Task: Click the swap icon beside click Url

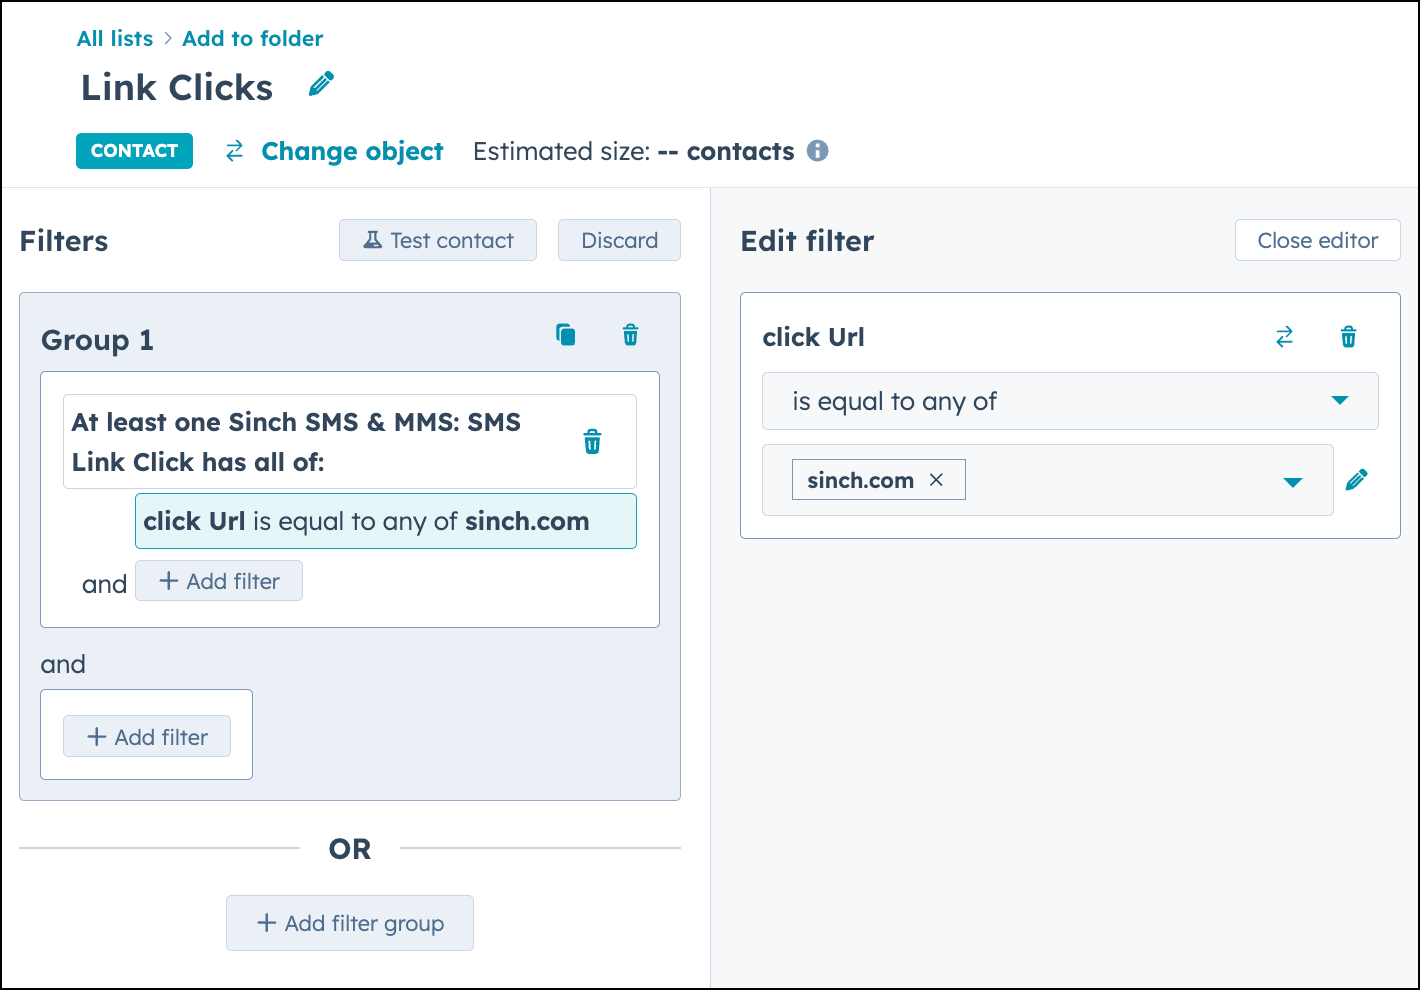Action: [x=1284, y=337]
